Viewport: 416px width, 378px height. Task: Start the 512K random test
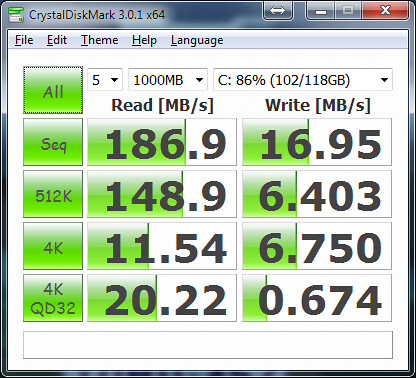coord(53,194)
